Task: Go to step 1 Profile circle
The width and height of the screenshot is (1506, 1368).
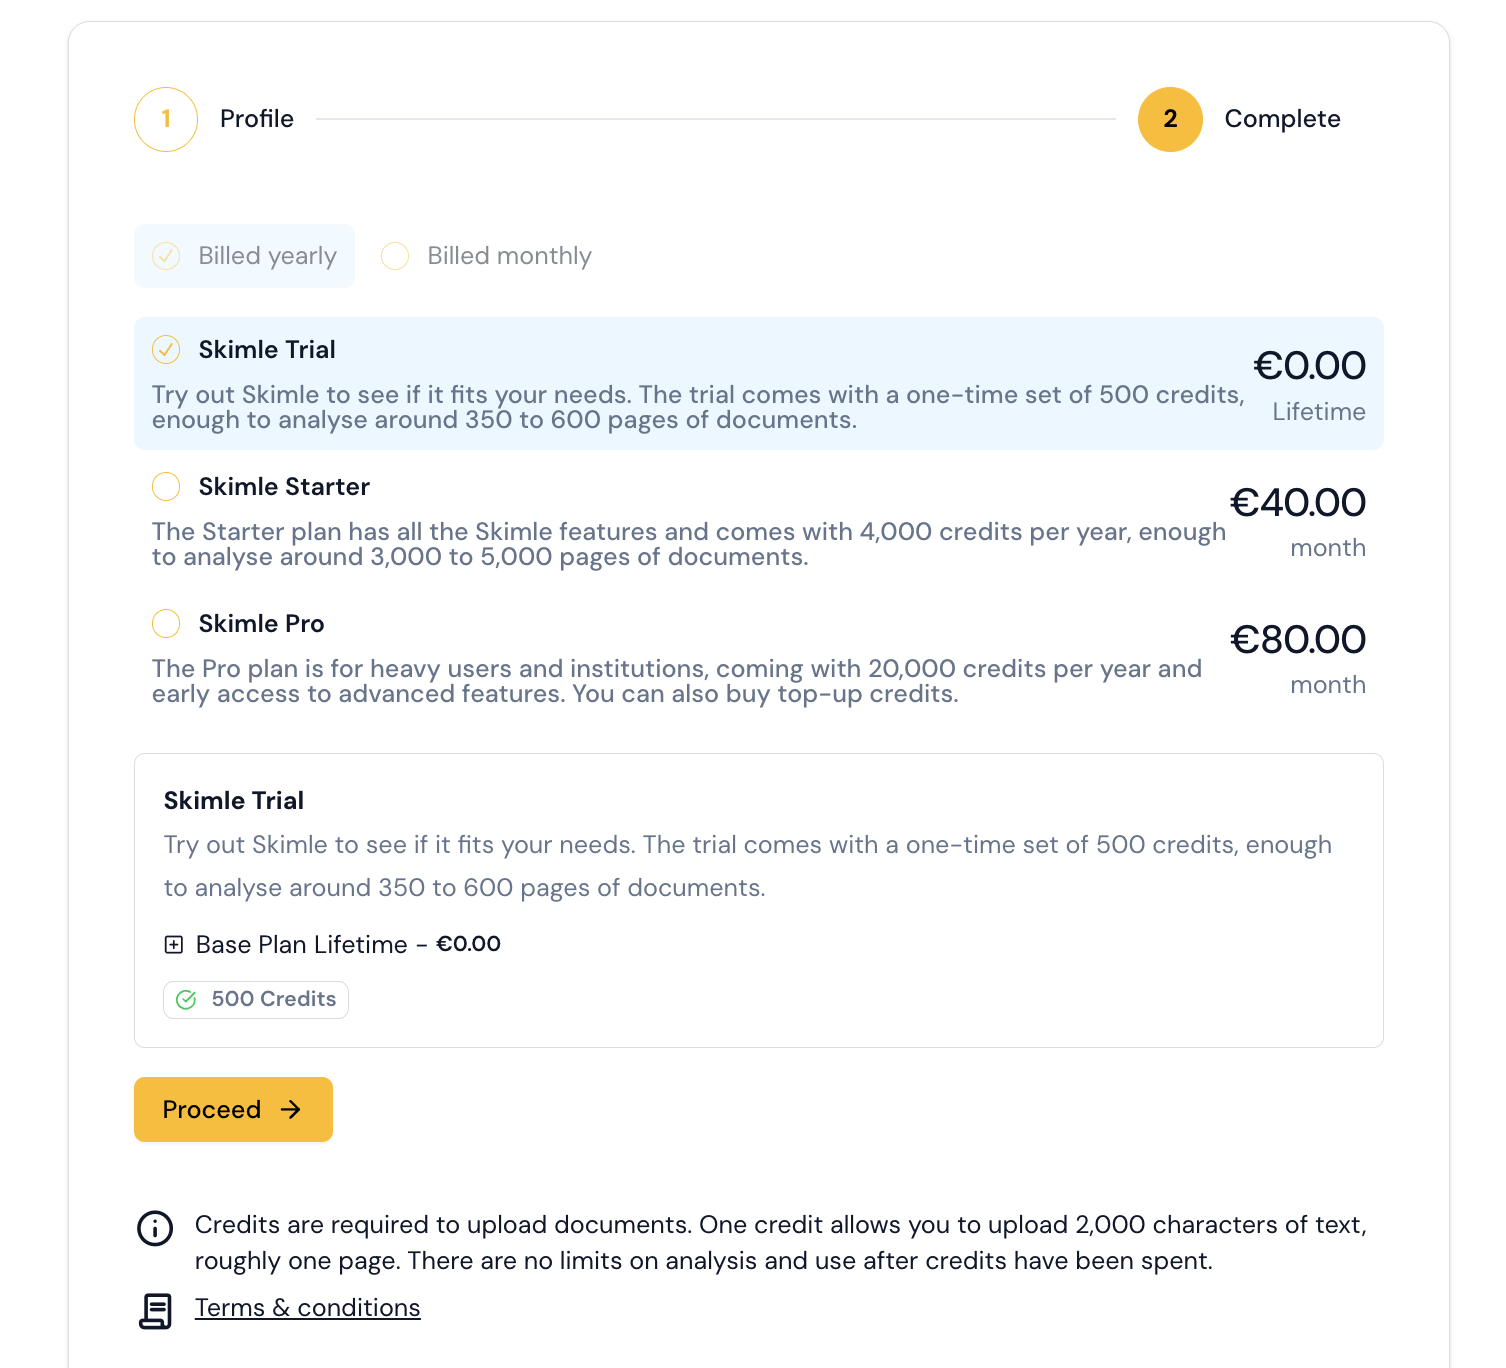Action: pyautogui.click(x=166, y=119)
